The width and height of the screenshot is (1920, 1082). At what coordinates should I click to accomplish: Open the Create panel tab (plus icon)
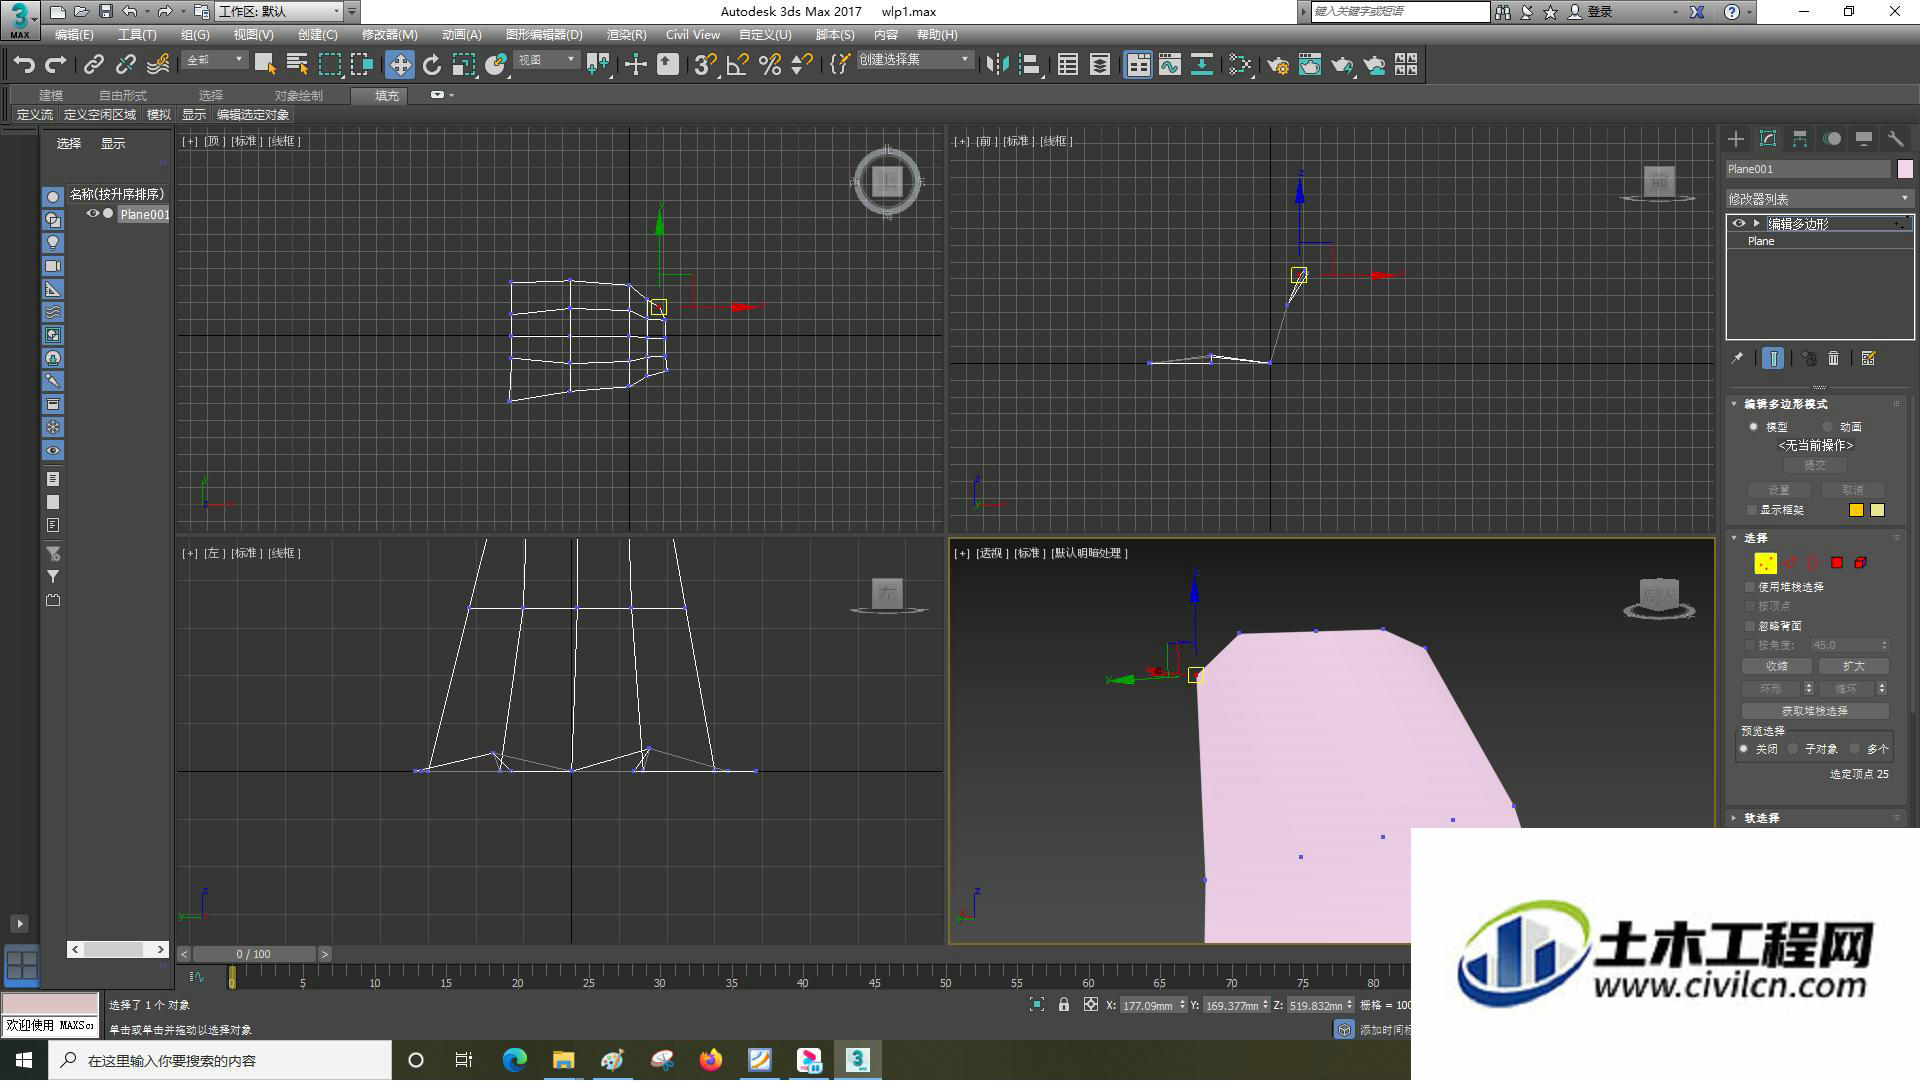coord(1736,139)
